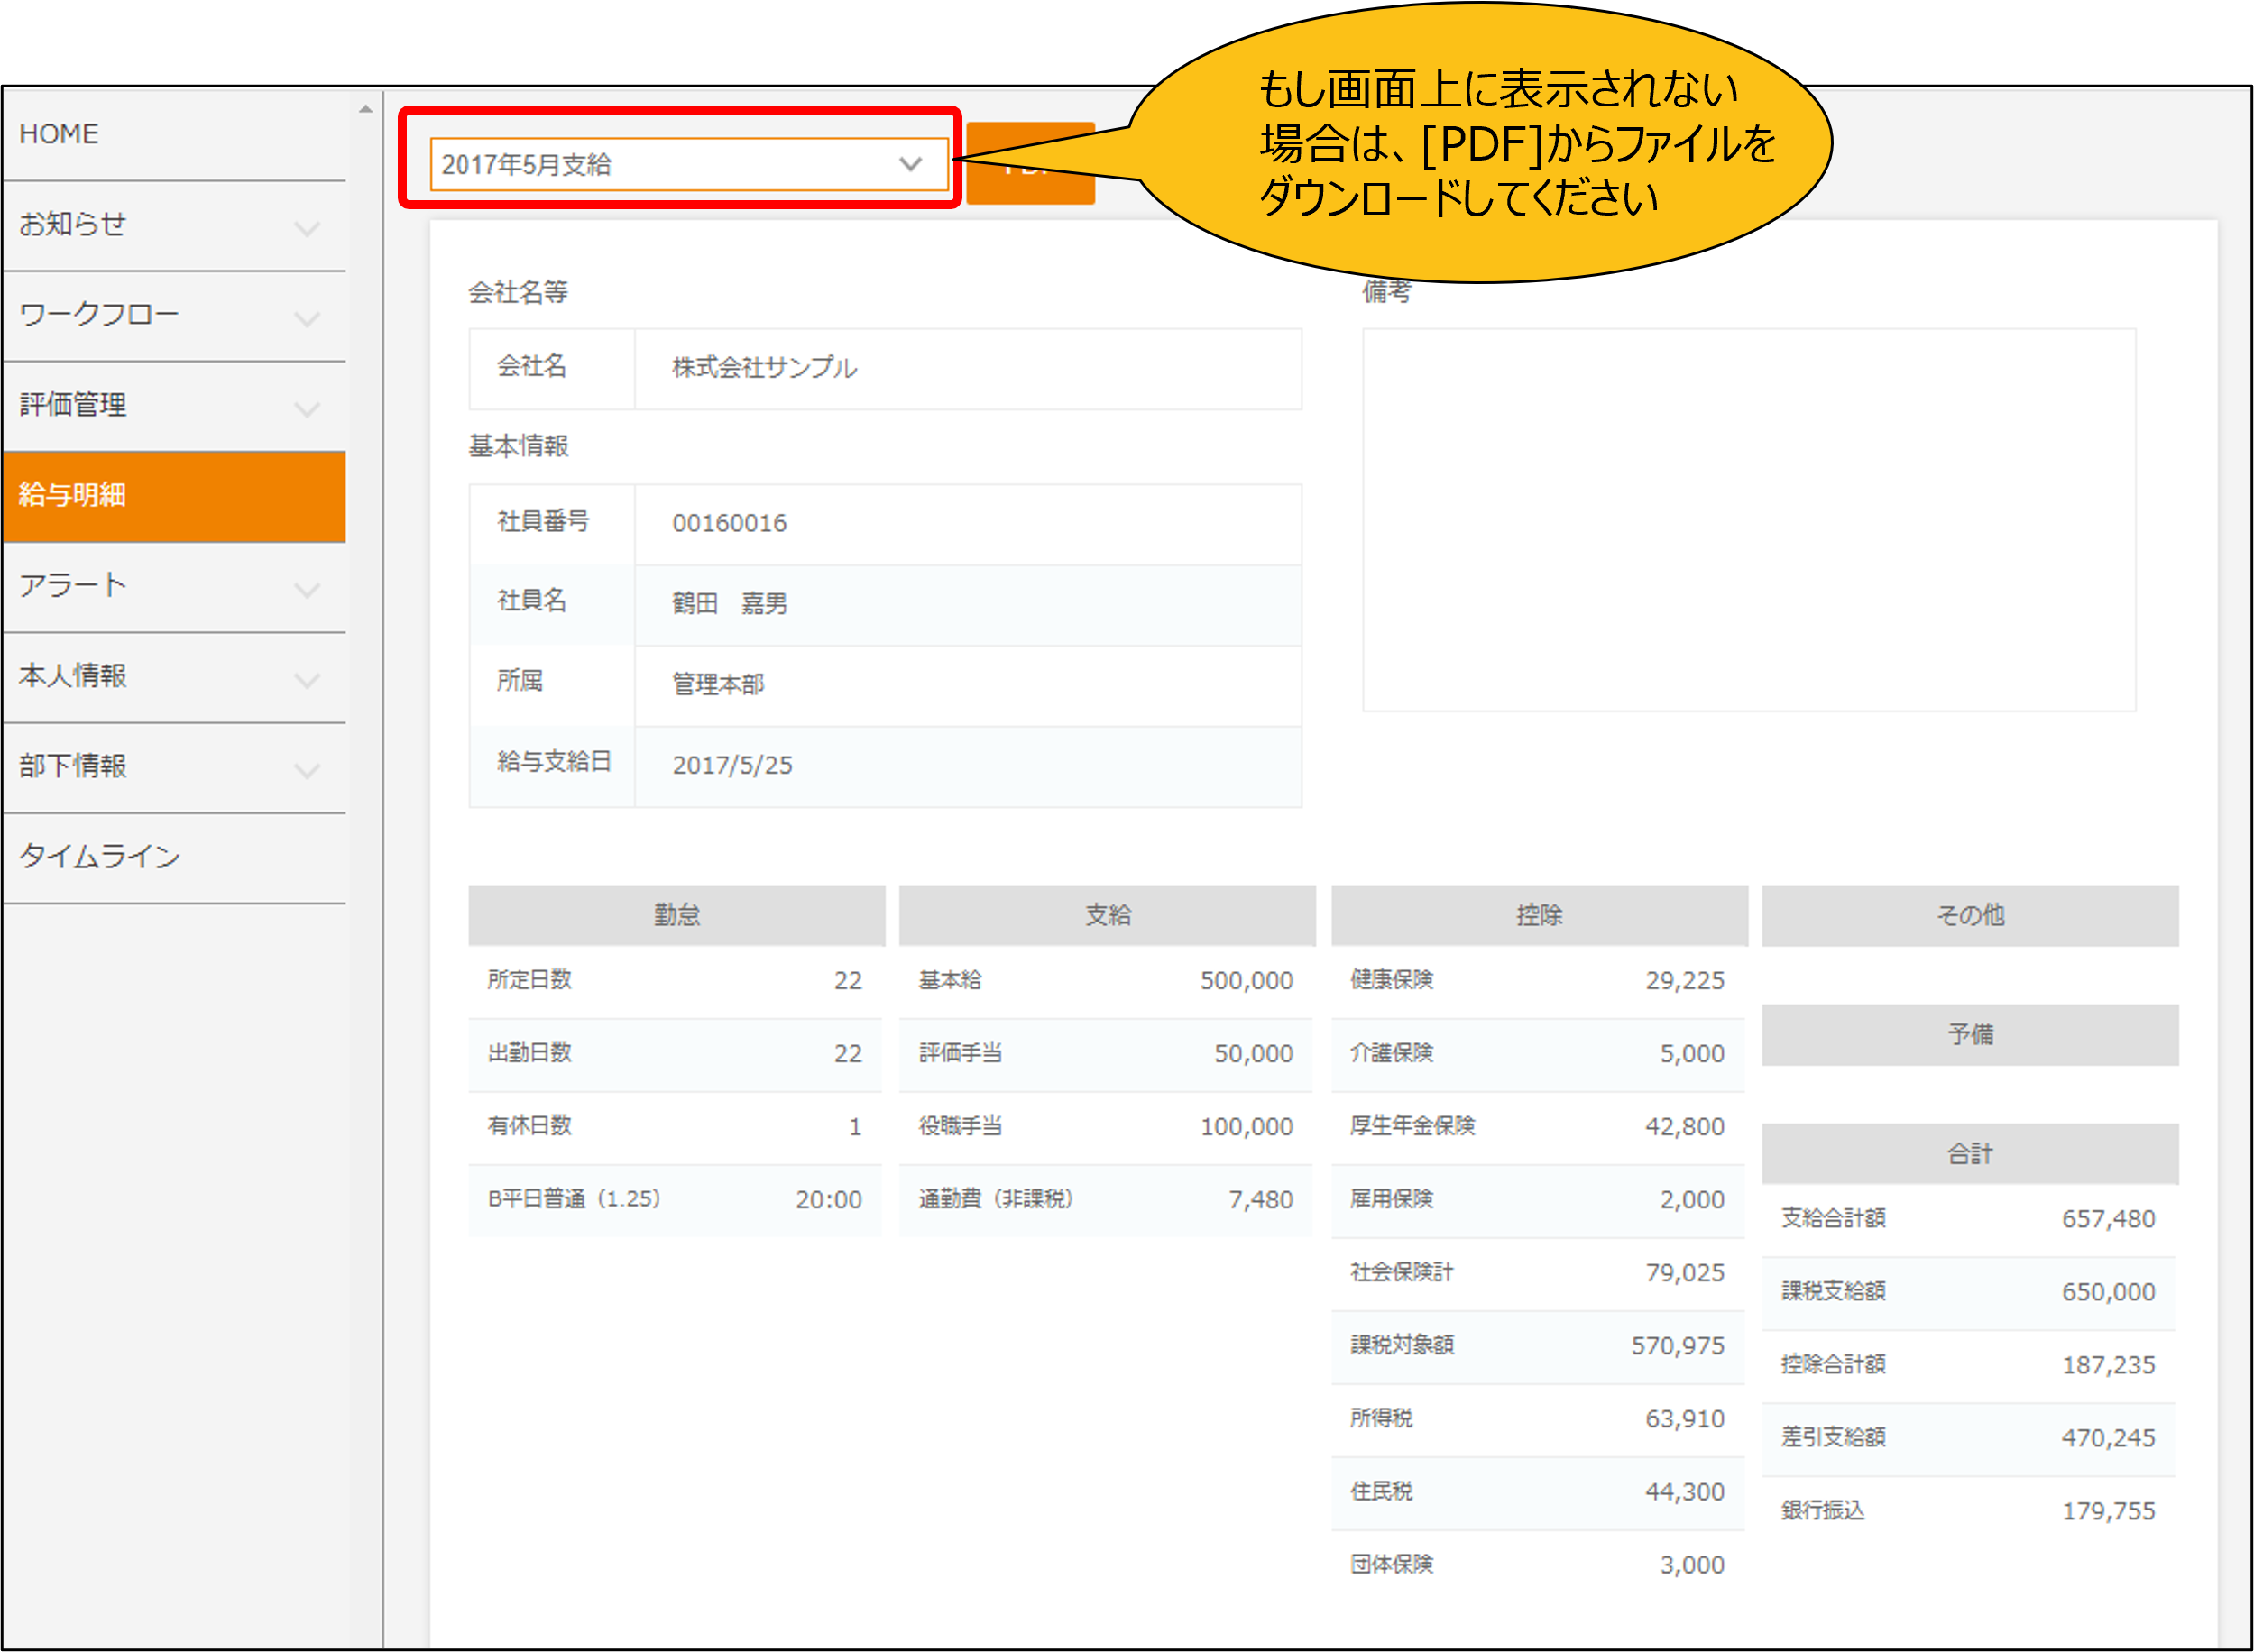The width and height of the screenshot is (2254, 1652).
Task: Click inside the 備考 remarks box
Action: 1748,520
